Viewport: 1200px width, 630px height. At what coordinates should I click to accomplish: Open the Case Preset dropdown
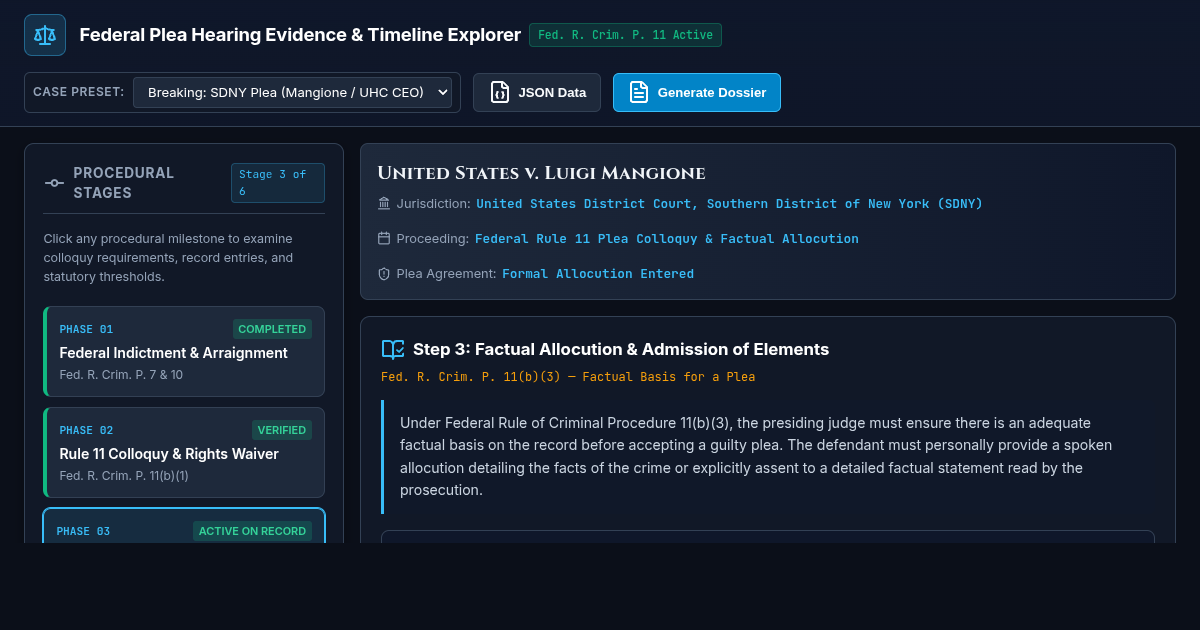[292, 92]
